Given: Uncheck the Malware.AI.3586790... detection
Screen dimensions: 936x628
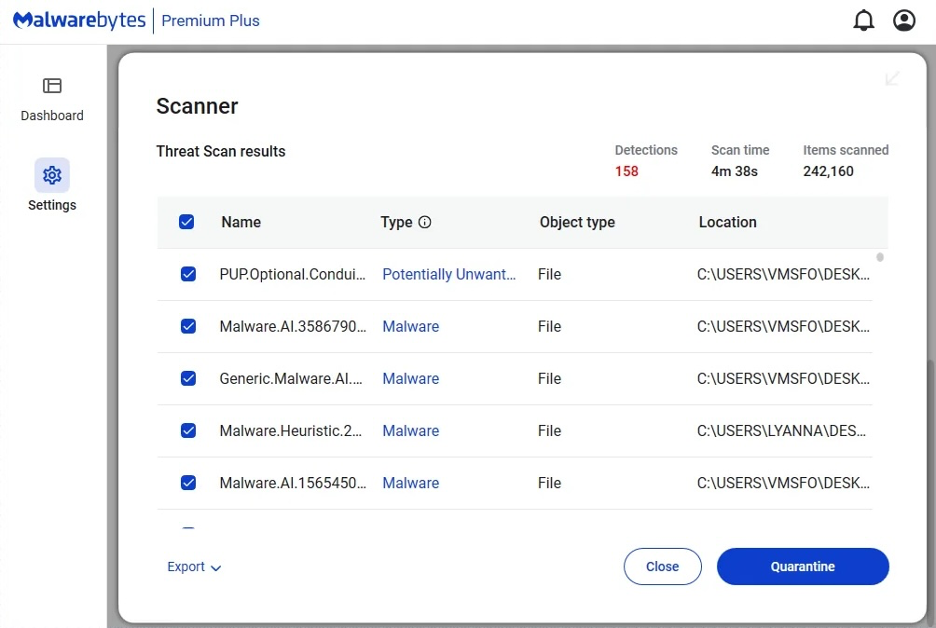Looking at the screenshot, I should coord(188,327).
